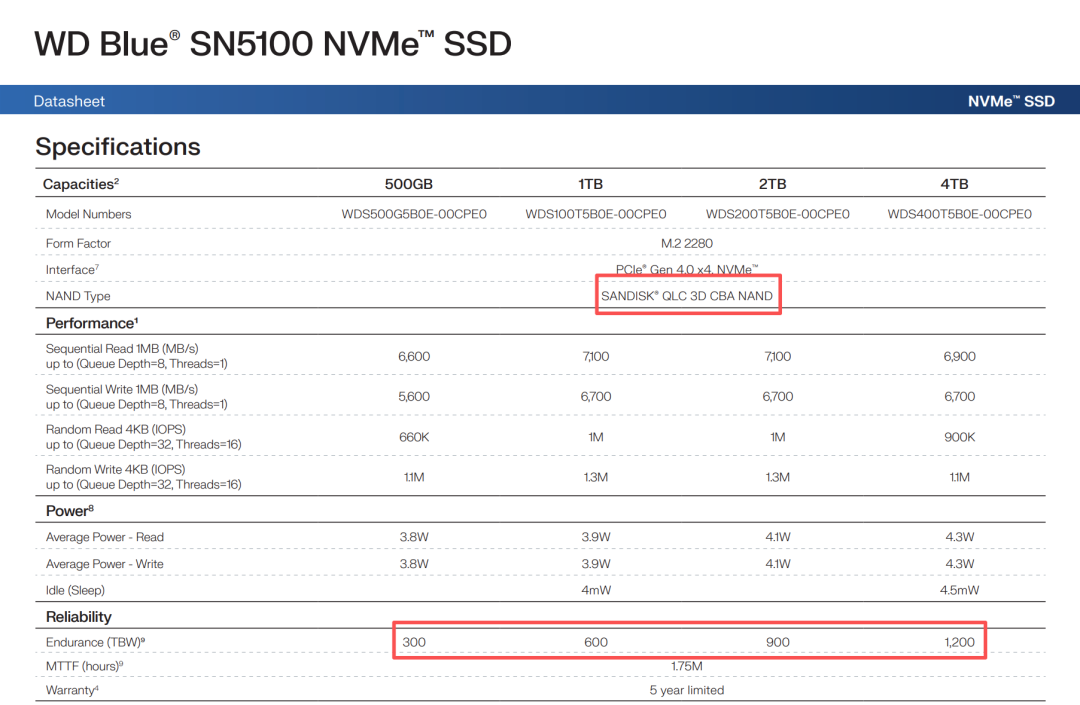Select 4TB random write value 1.1M
Screen dimensions: 1080x705
[x=959, y=477]
